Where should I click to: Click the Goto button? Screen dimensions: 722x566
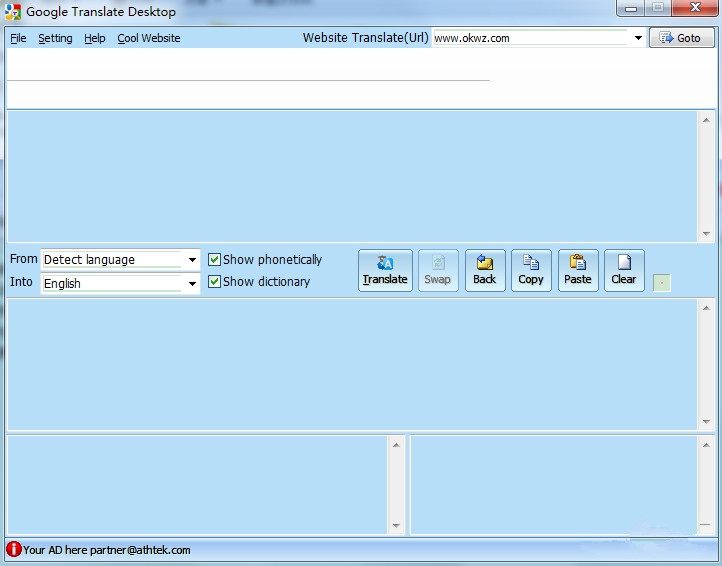click(681, 38)
